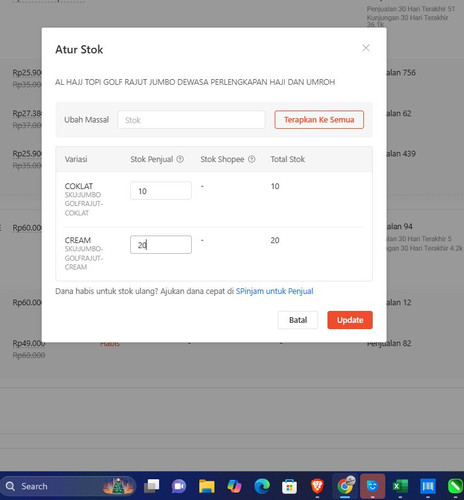This screenshot has width=464, height=500.
Task: Open the Microsoft Store taskbar icon
Action: coord(289,486)
